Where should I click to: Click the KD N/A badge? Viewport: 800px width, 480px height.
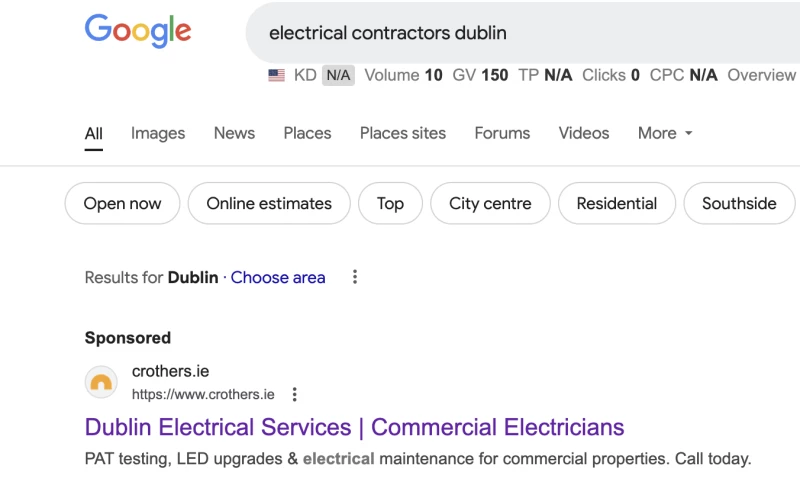coord(338,75)
